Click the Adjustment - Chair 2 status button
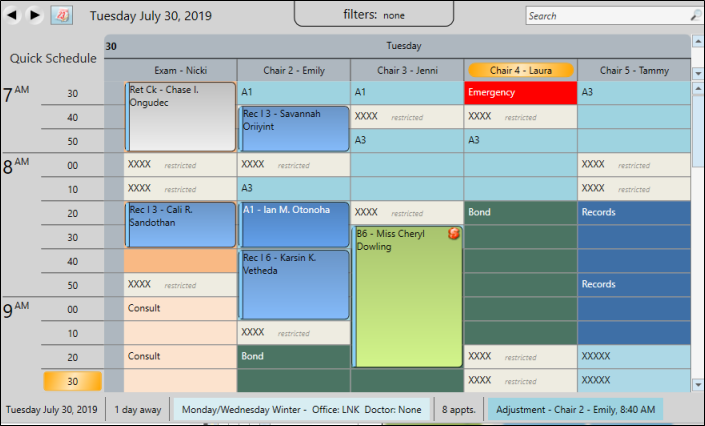The width and height of the screenshot is (705, 426). (574, 409)
